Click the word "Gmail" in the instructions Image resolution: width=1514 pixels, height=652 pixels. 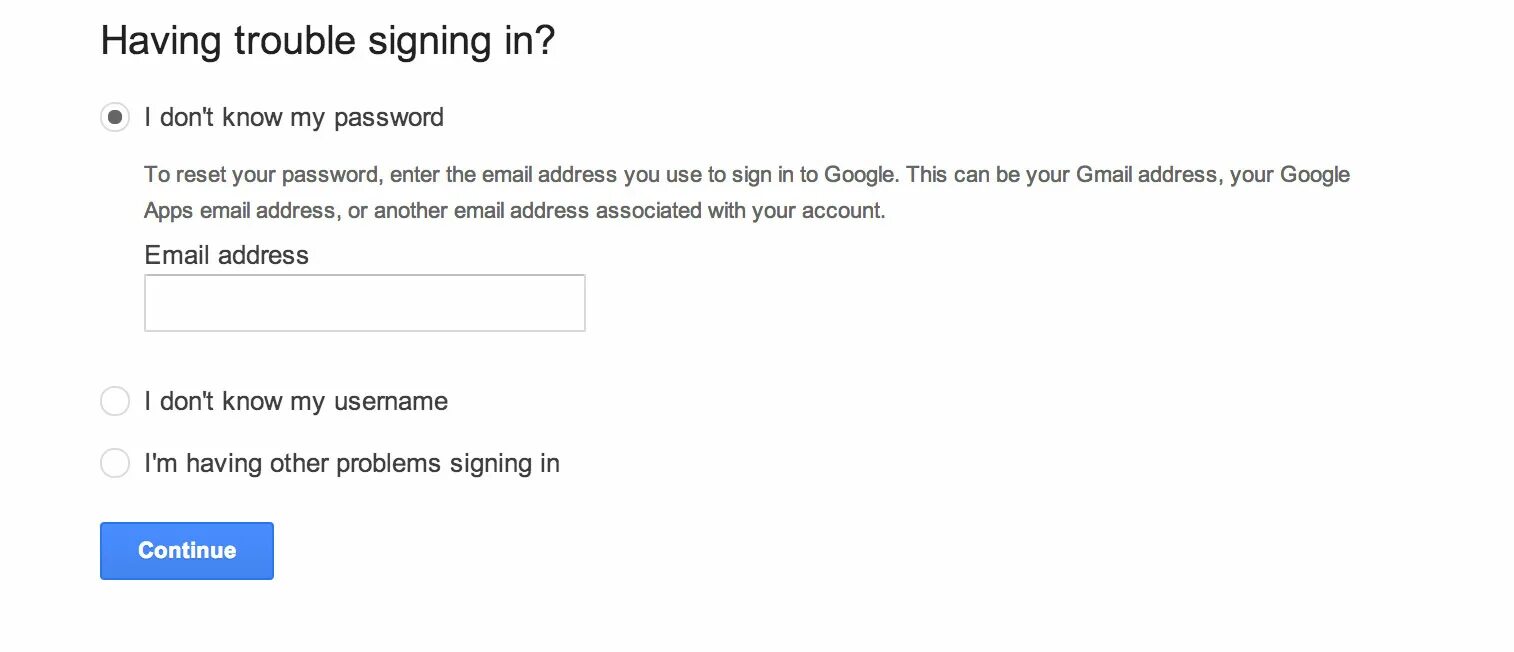[1102, 175]
